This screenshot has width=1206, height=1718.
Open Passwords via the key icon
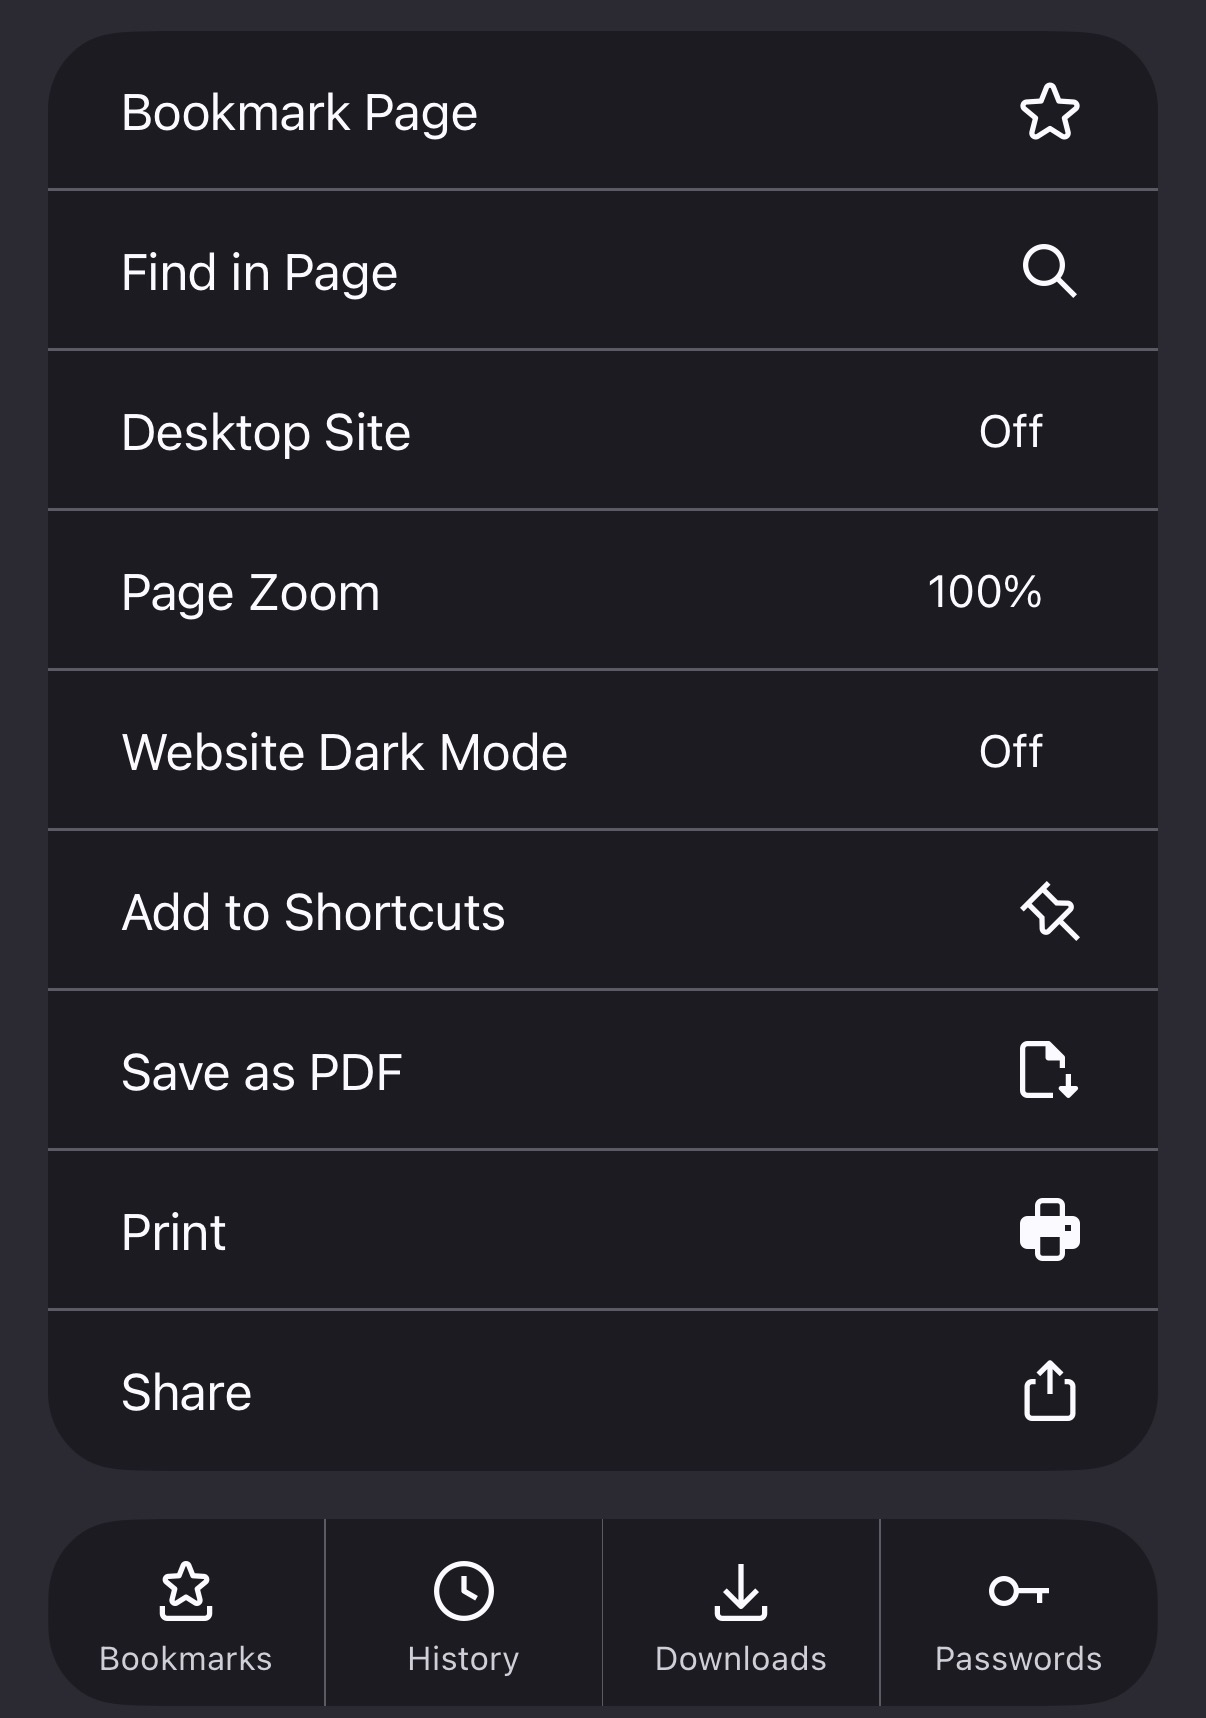click(x=1018, y=1591)
